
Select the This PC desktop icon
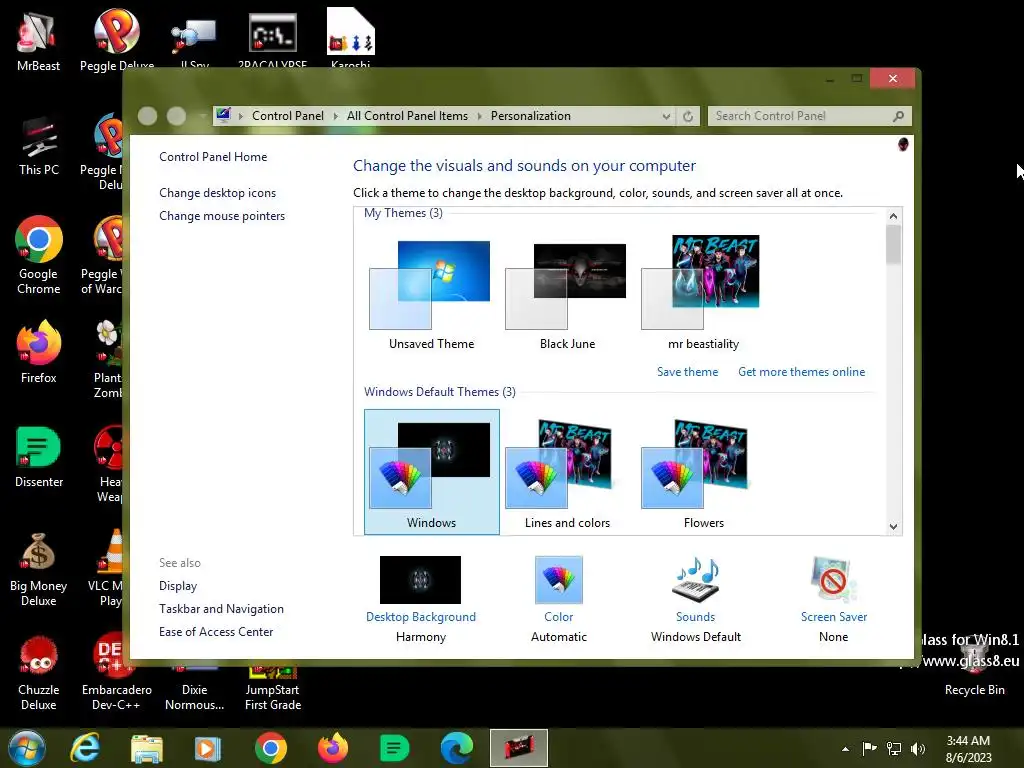tap(39, 147)
